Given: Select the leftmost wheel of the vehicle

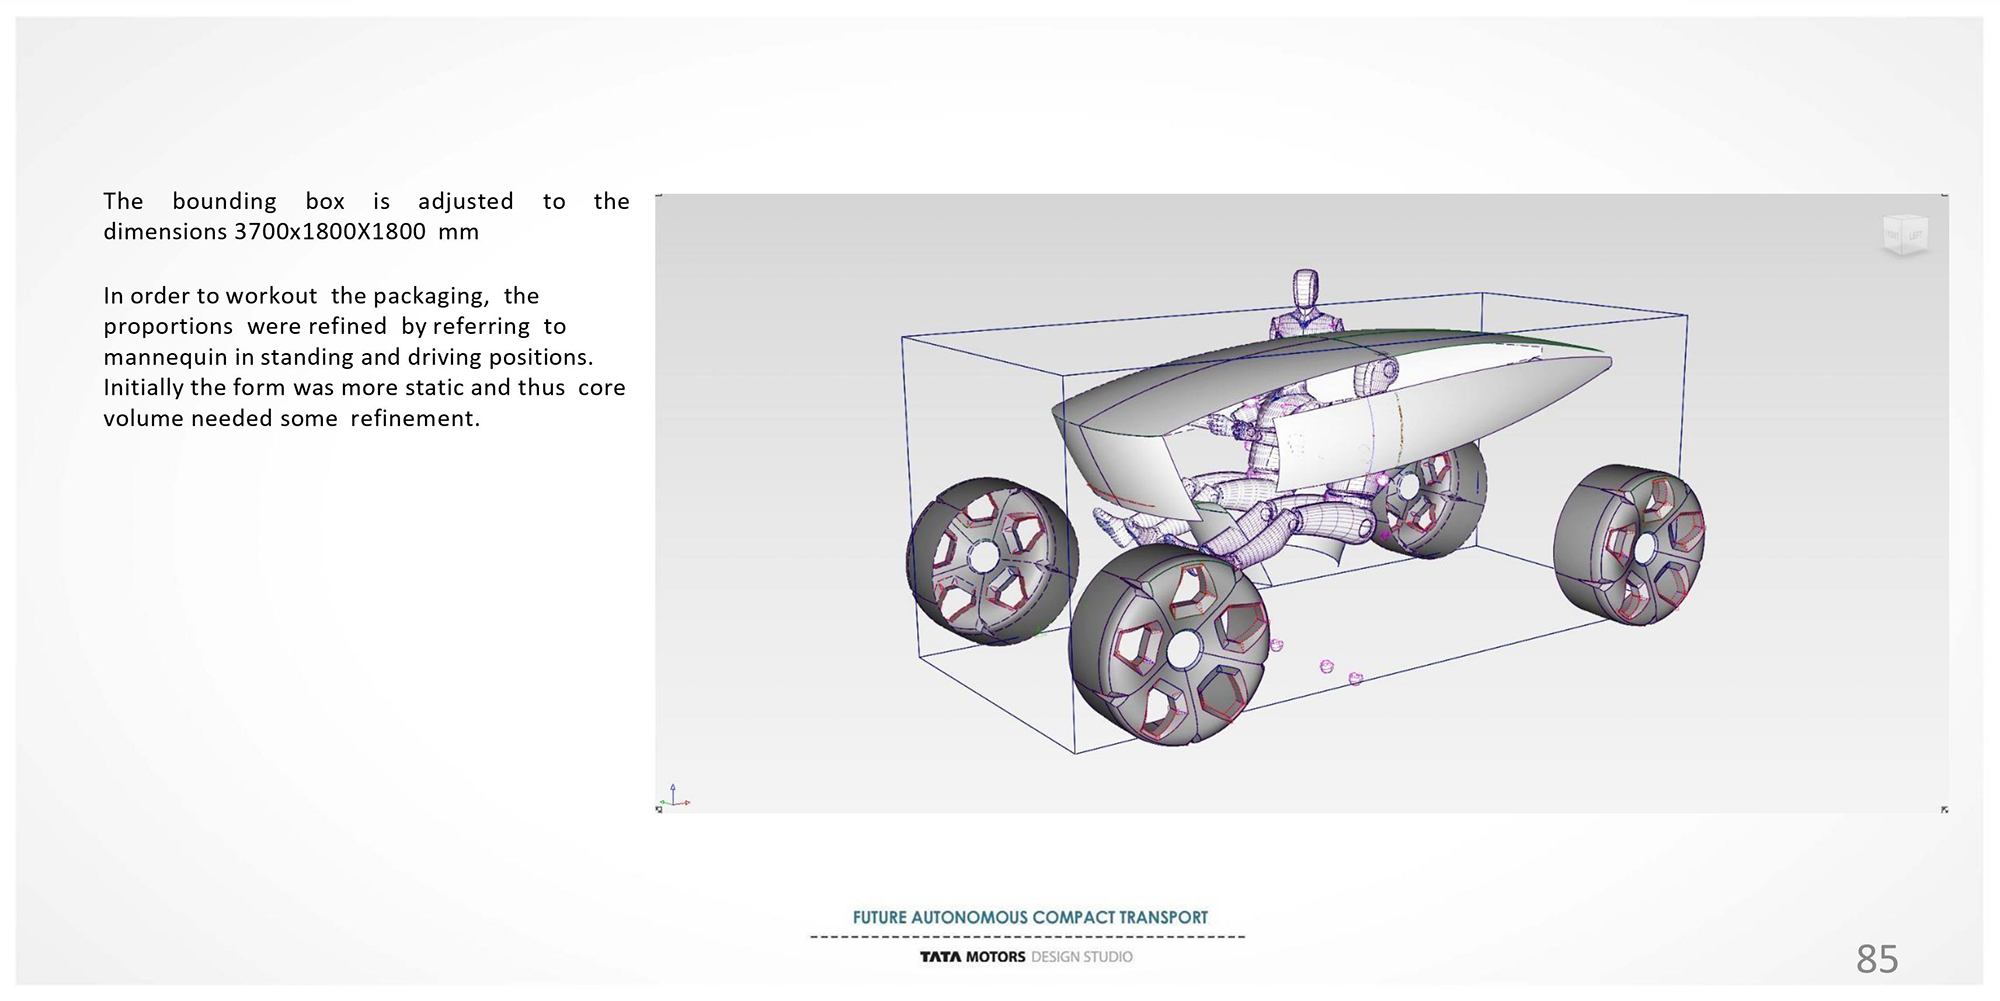Looking at the screenshot, I should pos(988,560).
